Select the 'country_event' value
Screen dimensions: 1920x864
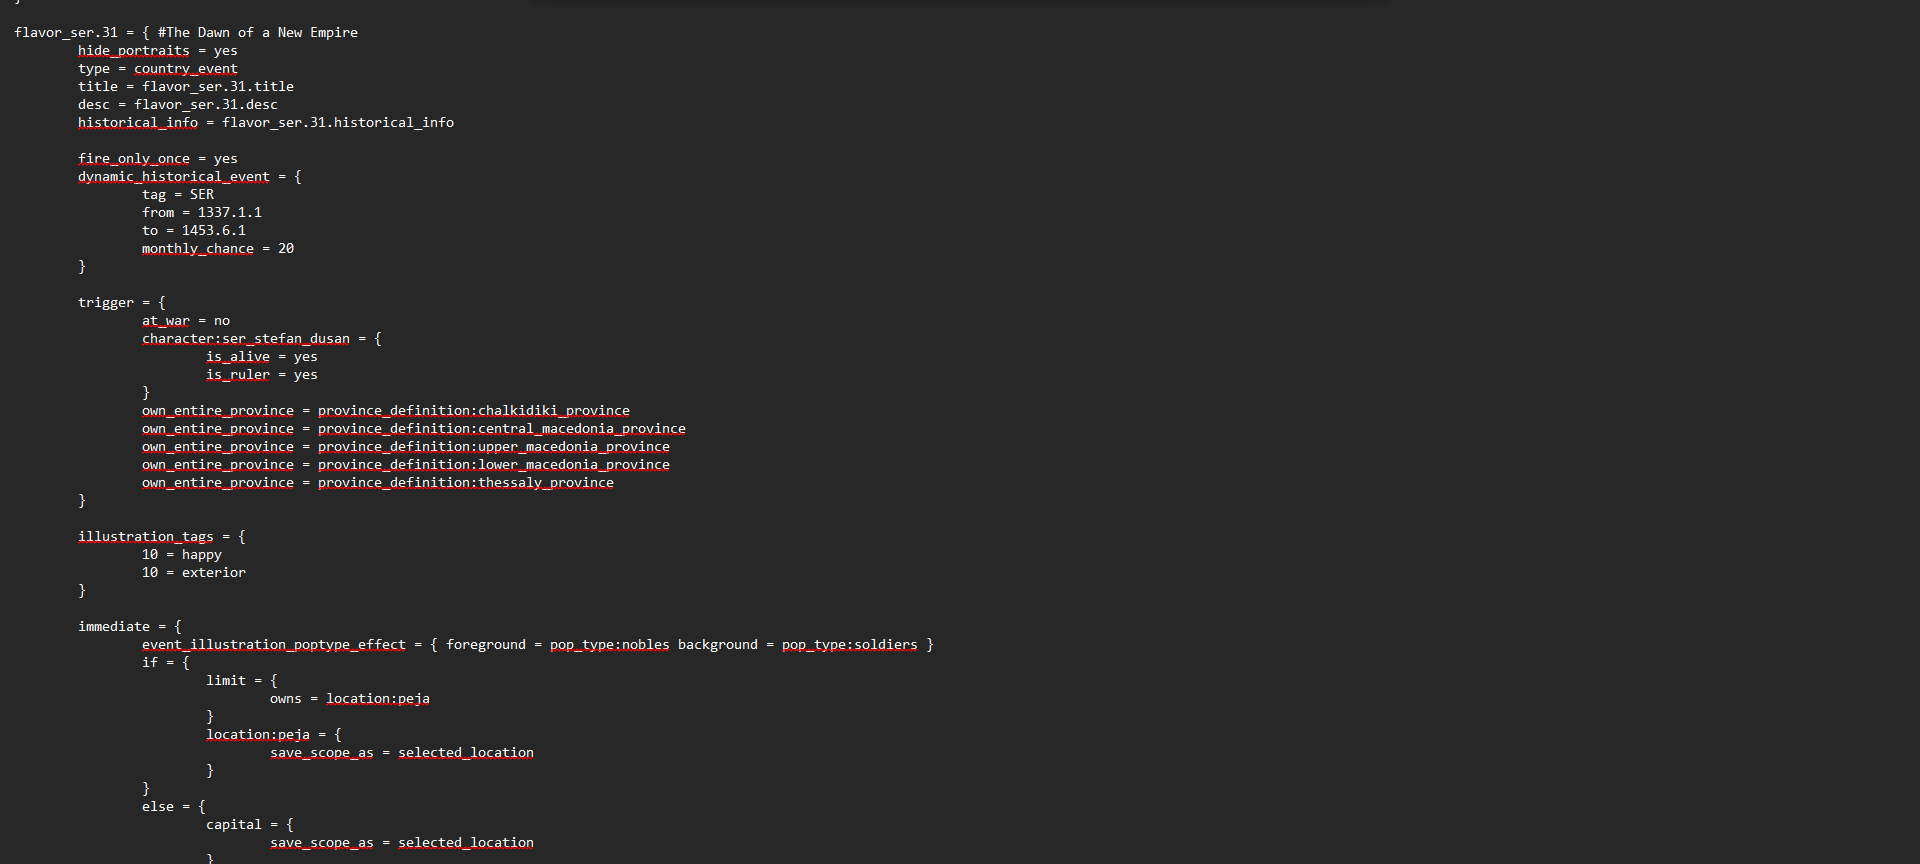pos(186,69)
